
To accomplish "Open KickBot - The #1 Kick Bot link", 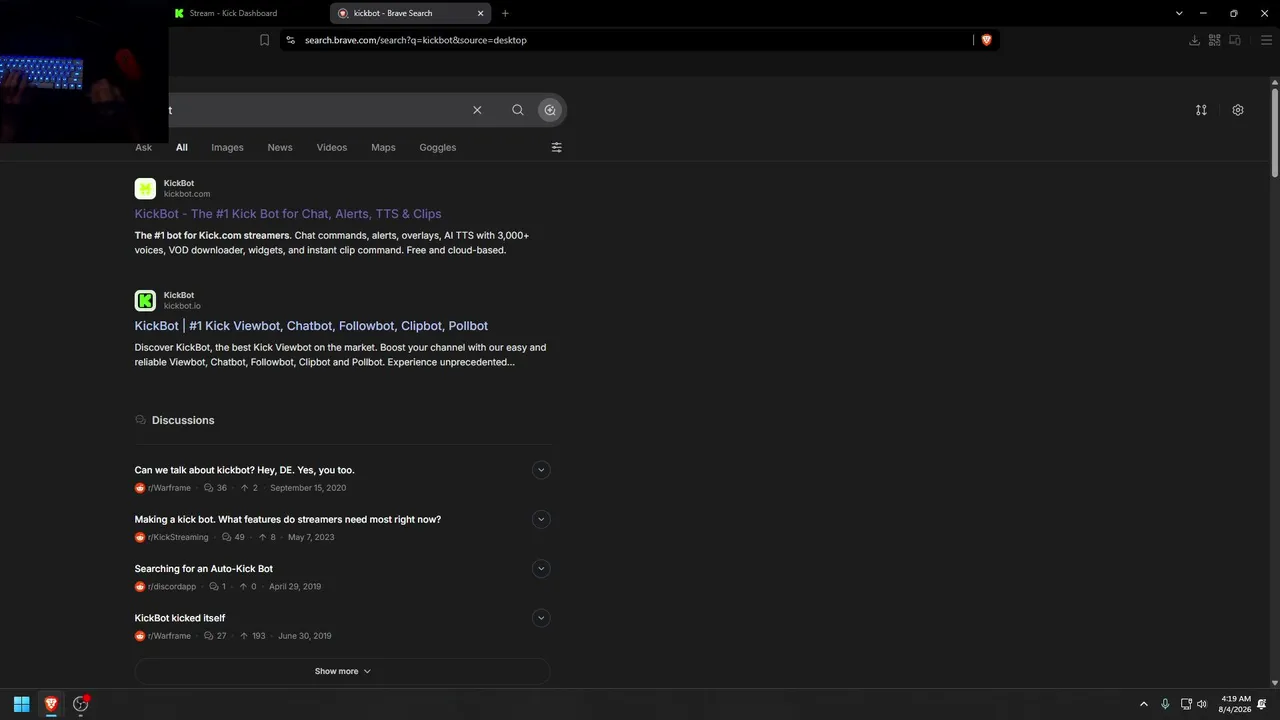I will 288,214.
